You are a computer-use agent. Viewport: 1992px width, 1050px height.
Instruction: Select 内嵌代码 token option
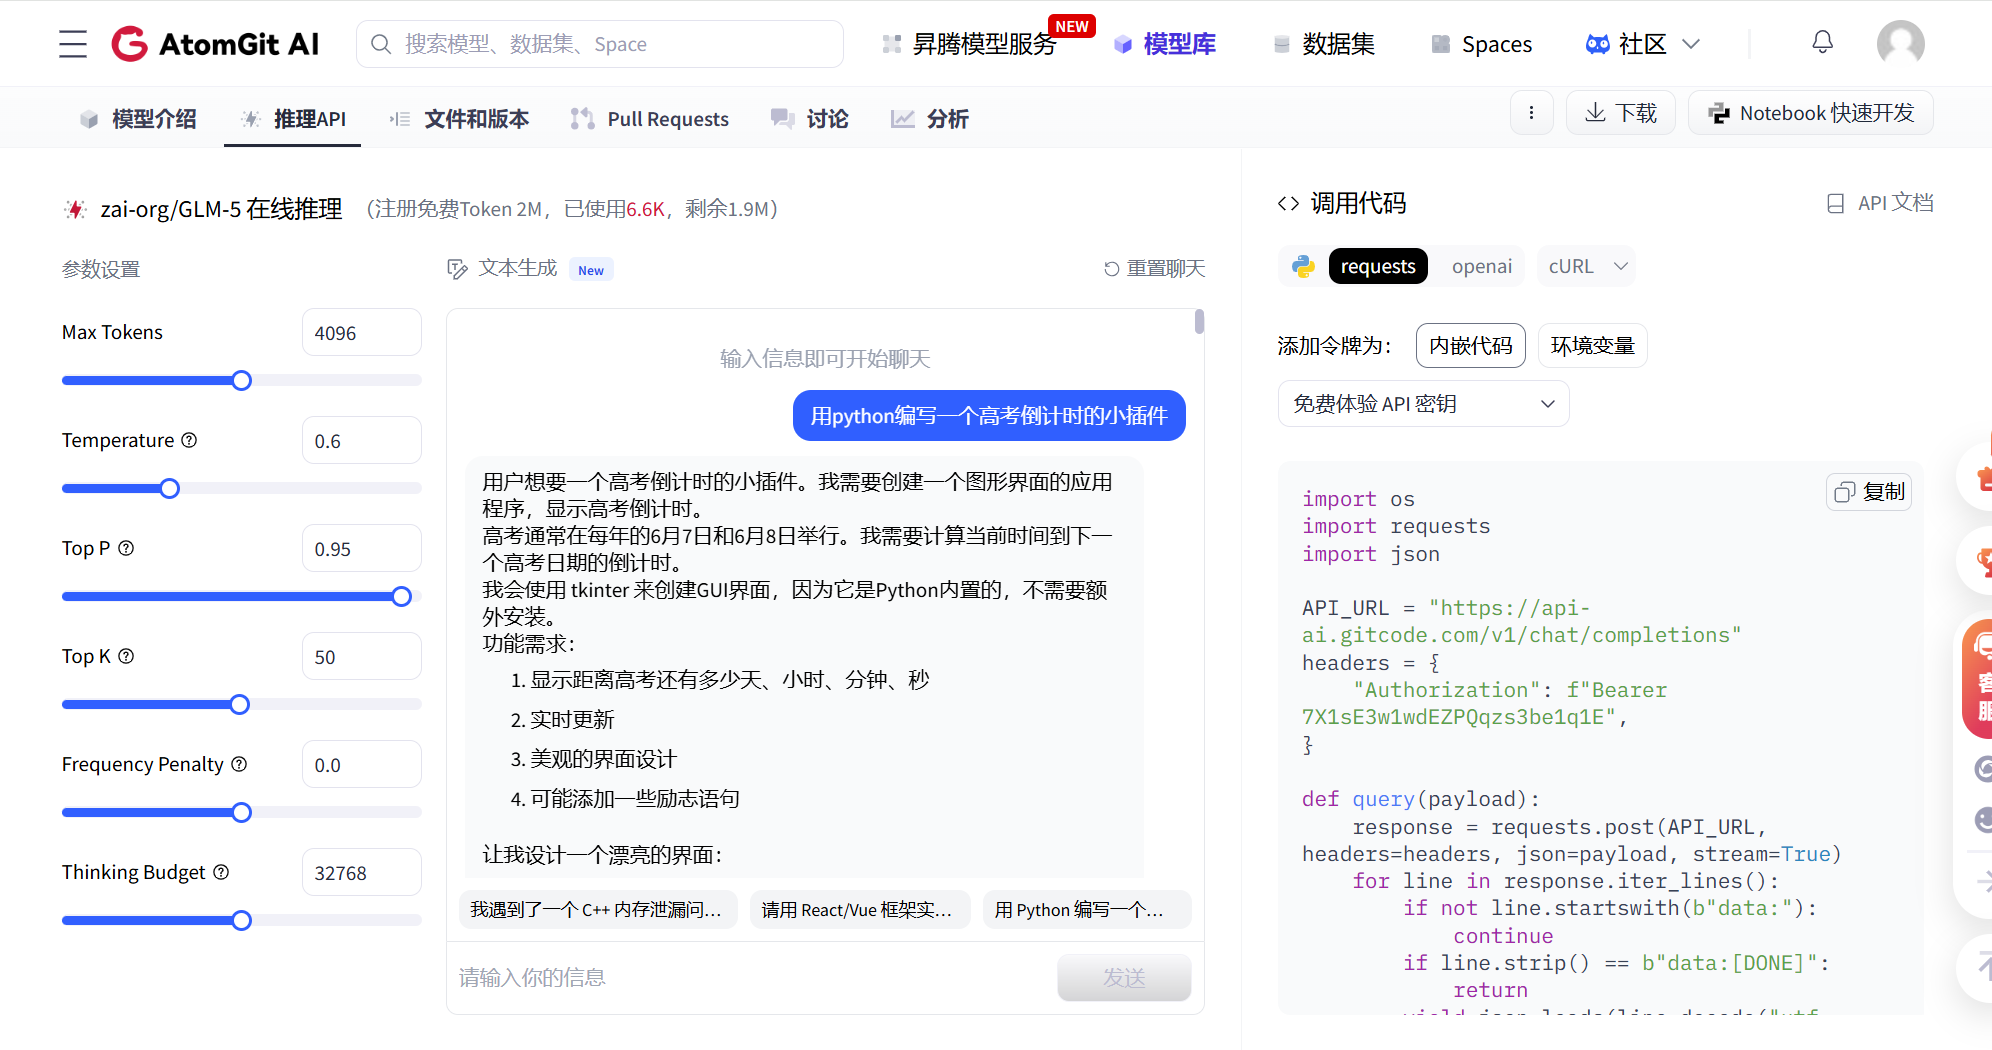click(1471, 345)
